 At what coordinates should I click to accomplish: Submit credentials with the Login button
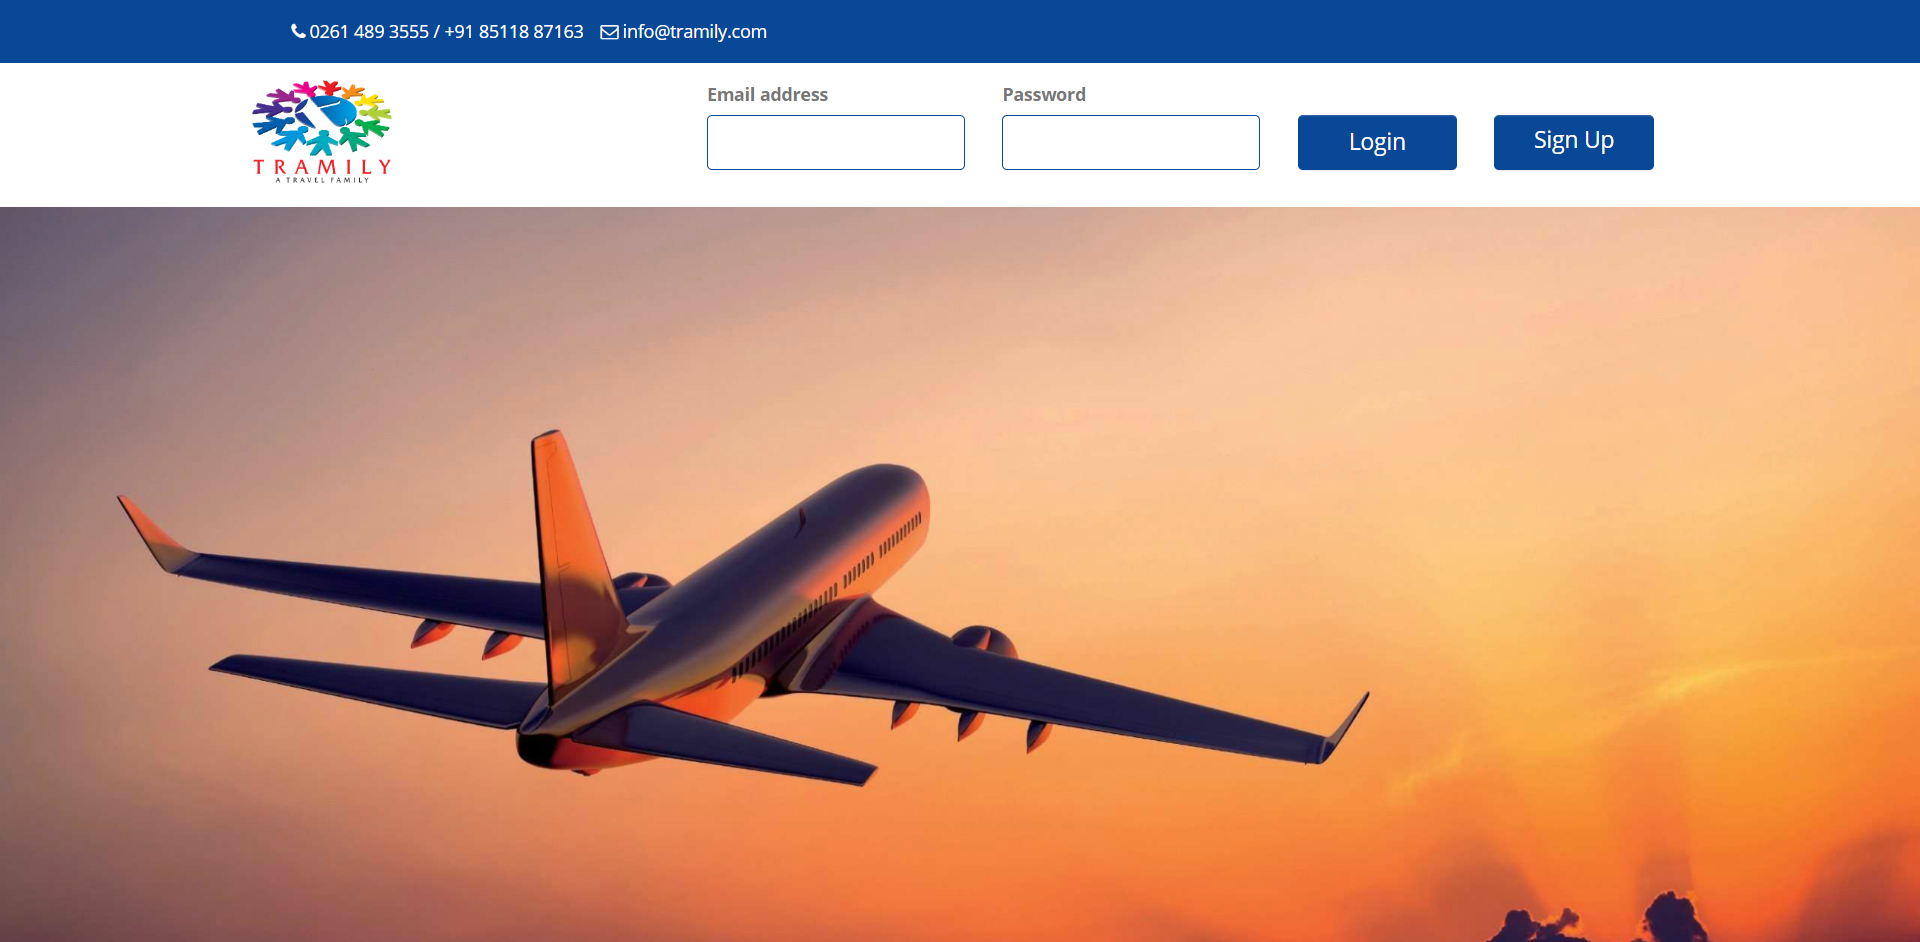(x=1377, y=142)
